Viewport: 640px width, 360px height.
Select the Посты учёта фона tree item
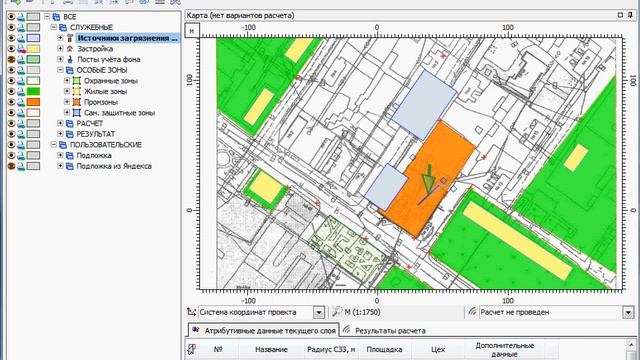pyautogui.click(x=109, y=59)
